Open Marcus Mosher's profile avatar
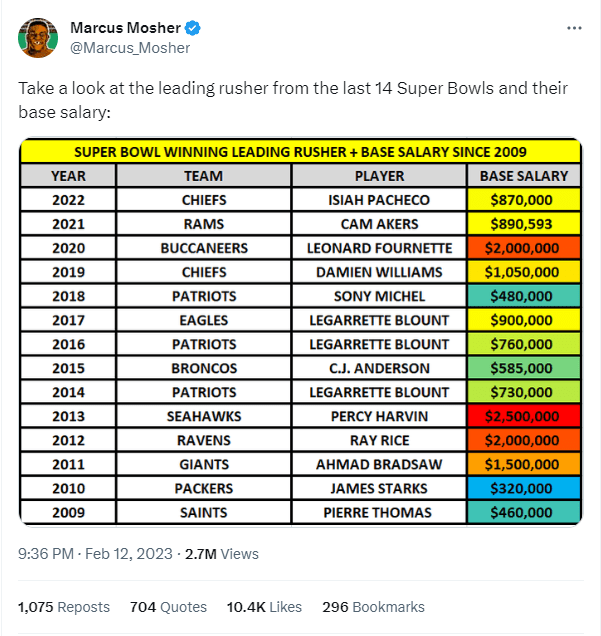This screenshot has height=636, width=601. (x=38, y=36)
